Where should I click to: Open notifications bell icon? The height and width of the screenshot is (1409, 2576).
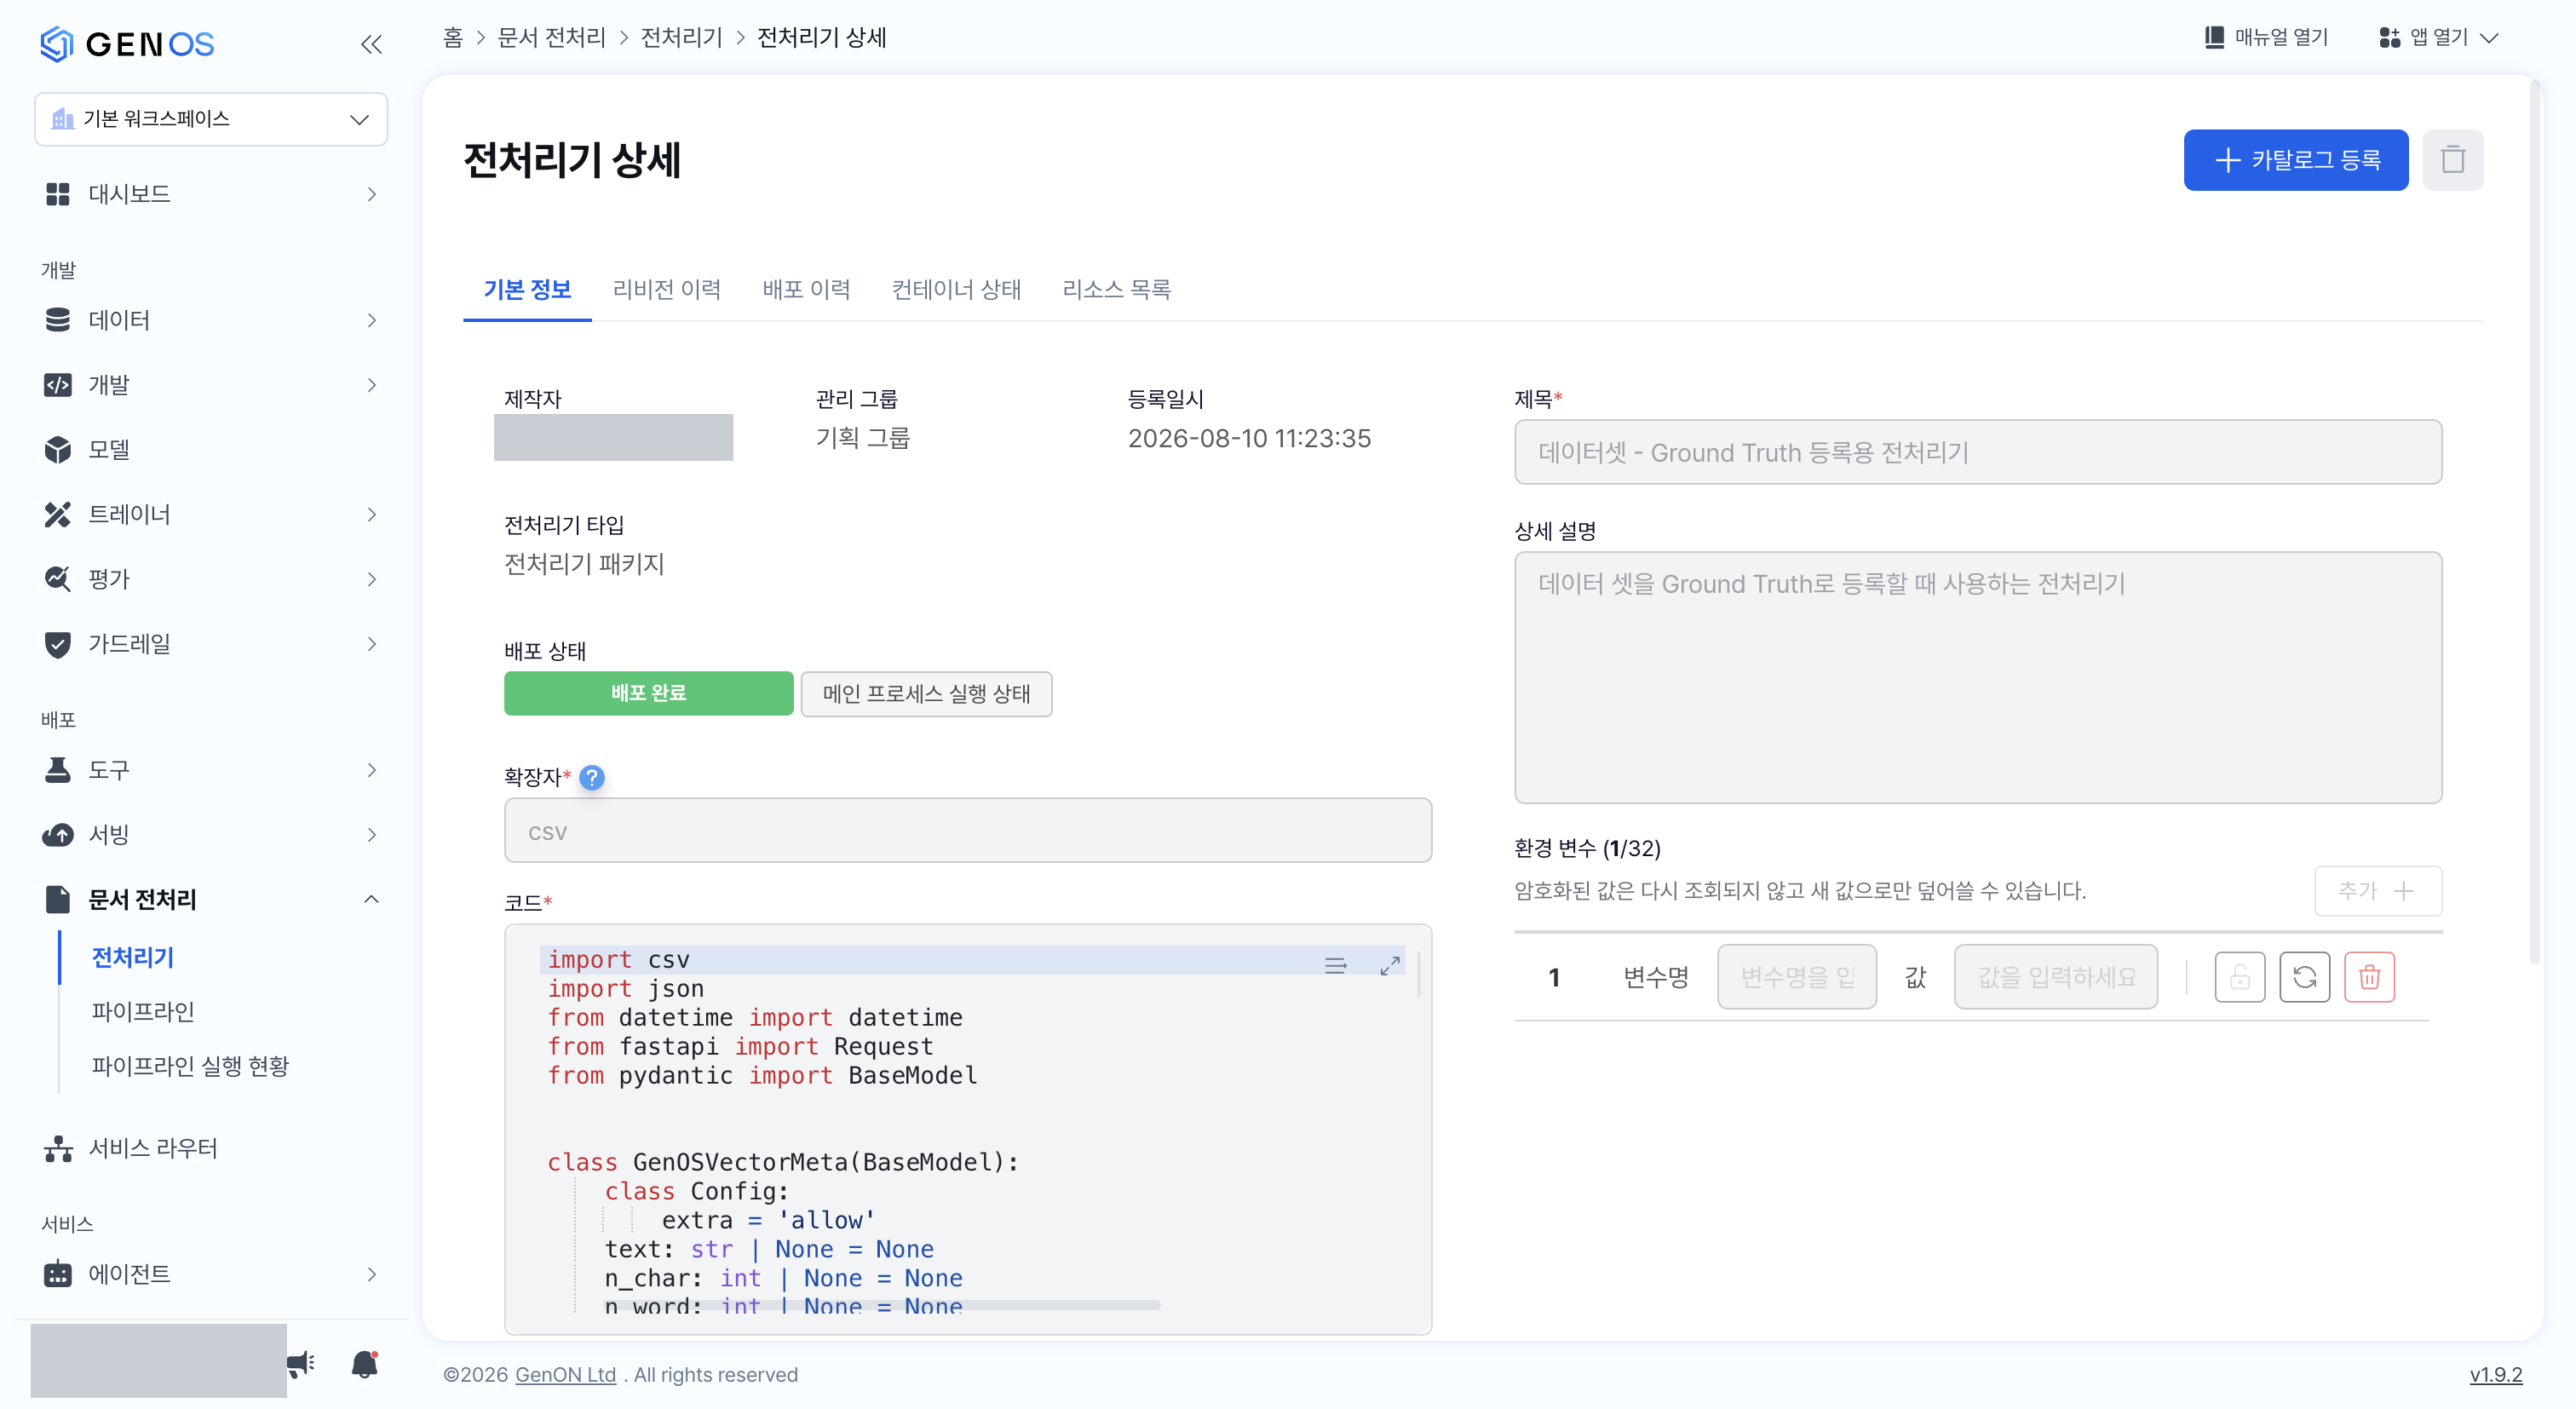(x=365, y=1363)
